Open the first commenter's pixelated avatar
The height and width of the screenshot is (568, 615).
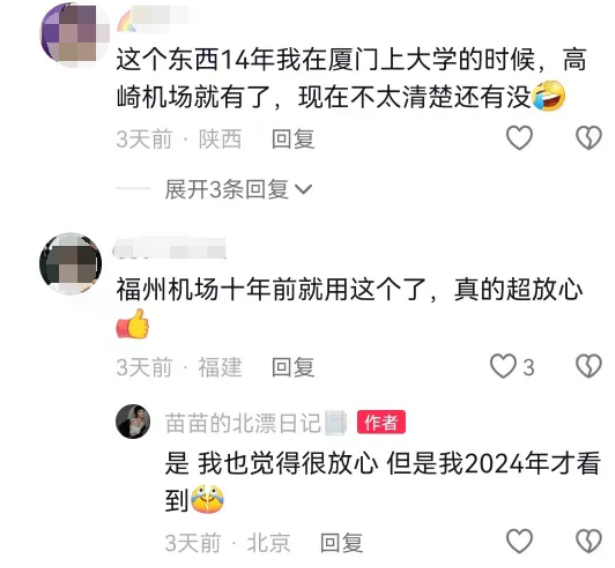coord(73,35)
